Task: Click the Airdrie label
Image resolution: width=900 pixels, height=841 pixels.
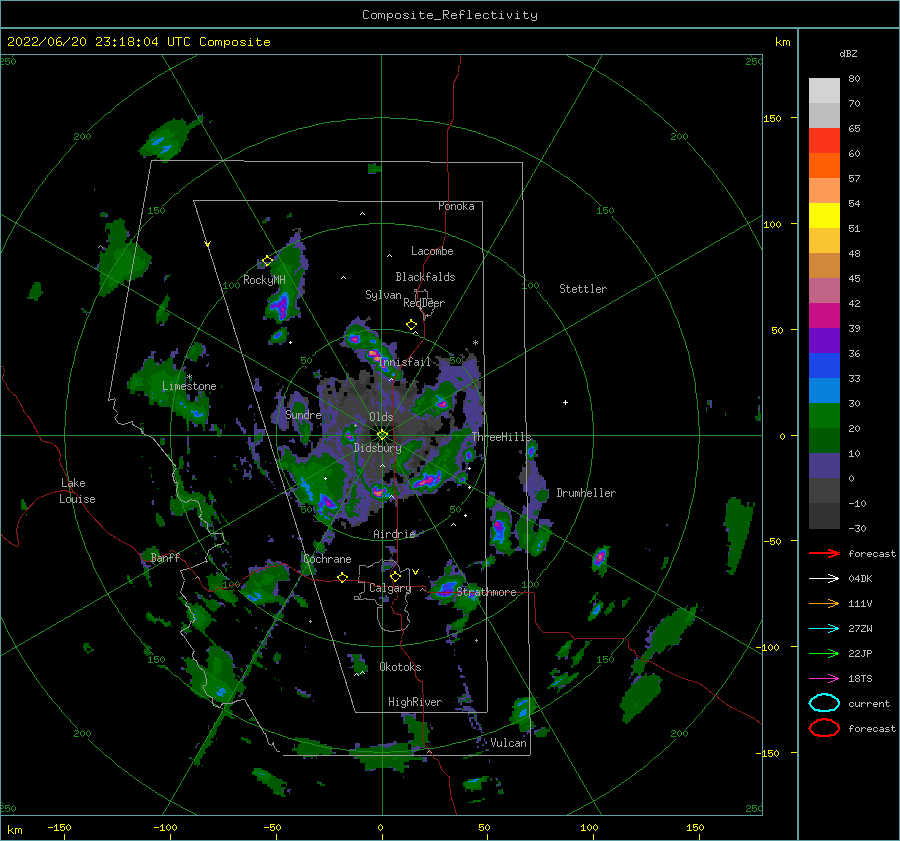Action: tap(394, 534)
